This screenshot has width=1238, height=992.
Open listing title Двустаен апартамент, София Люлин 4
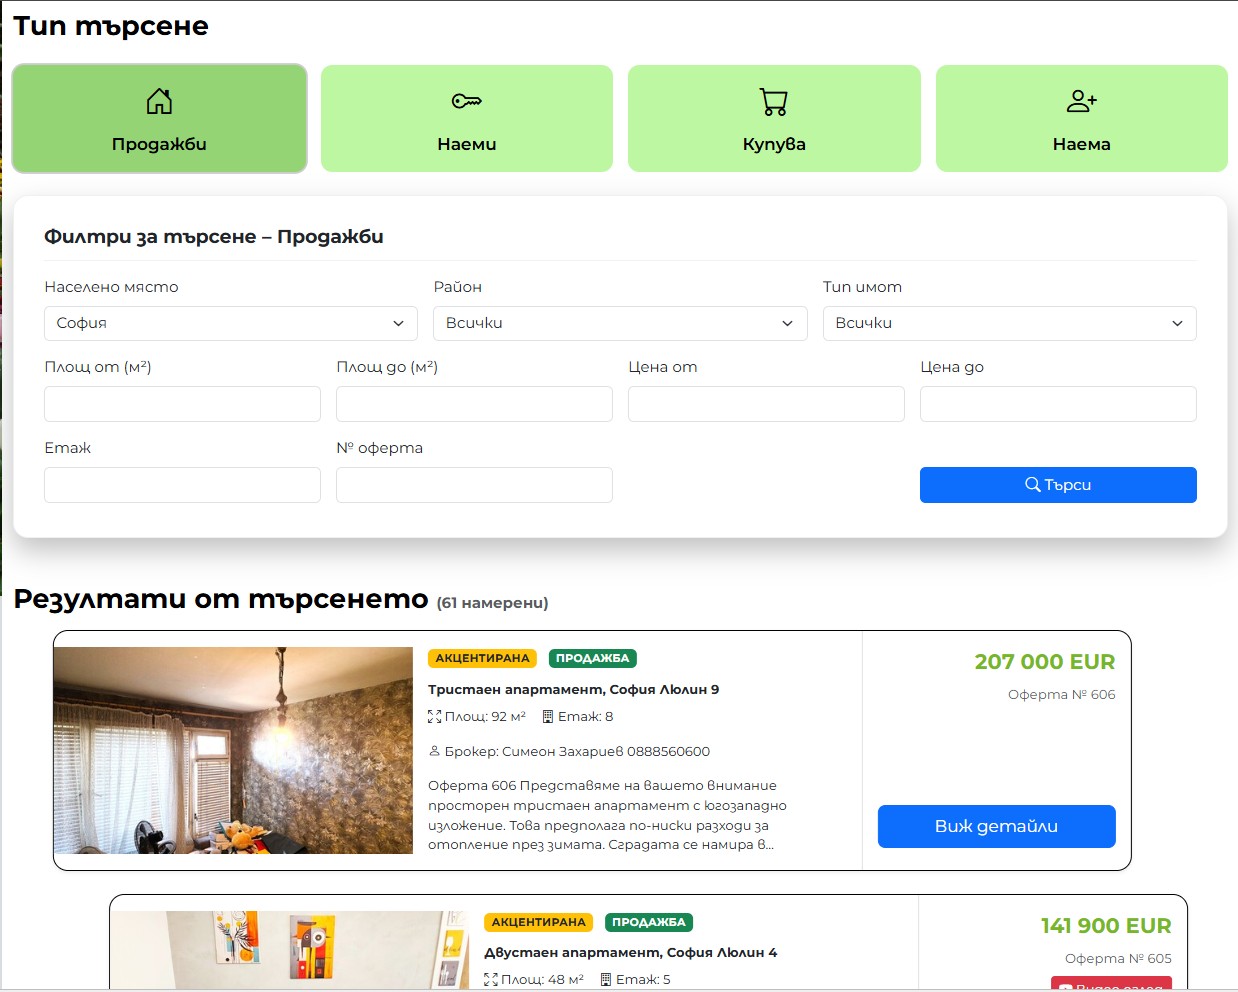630,953
